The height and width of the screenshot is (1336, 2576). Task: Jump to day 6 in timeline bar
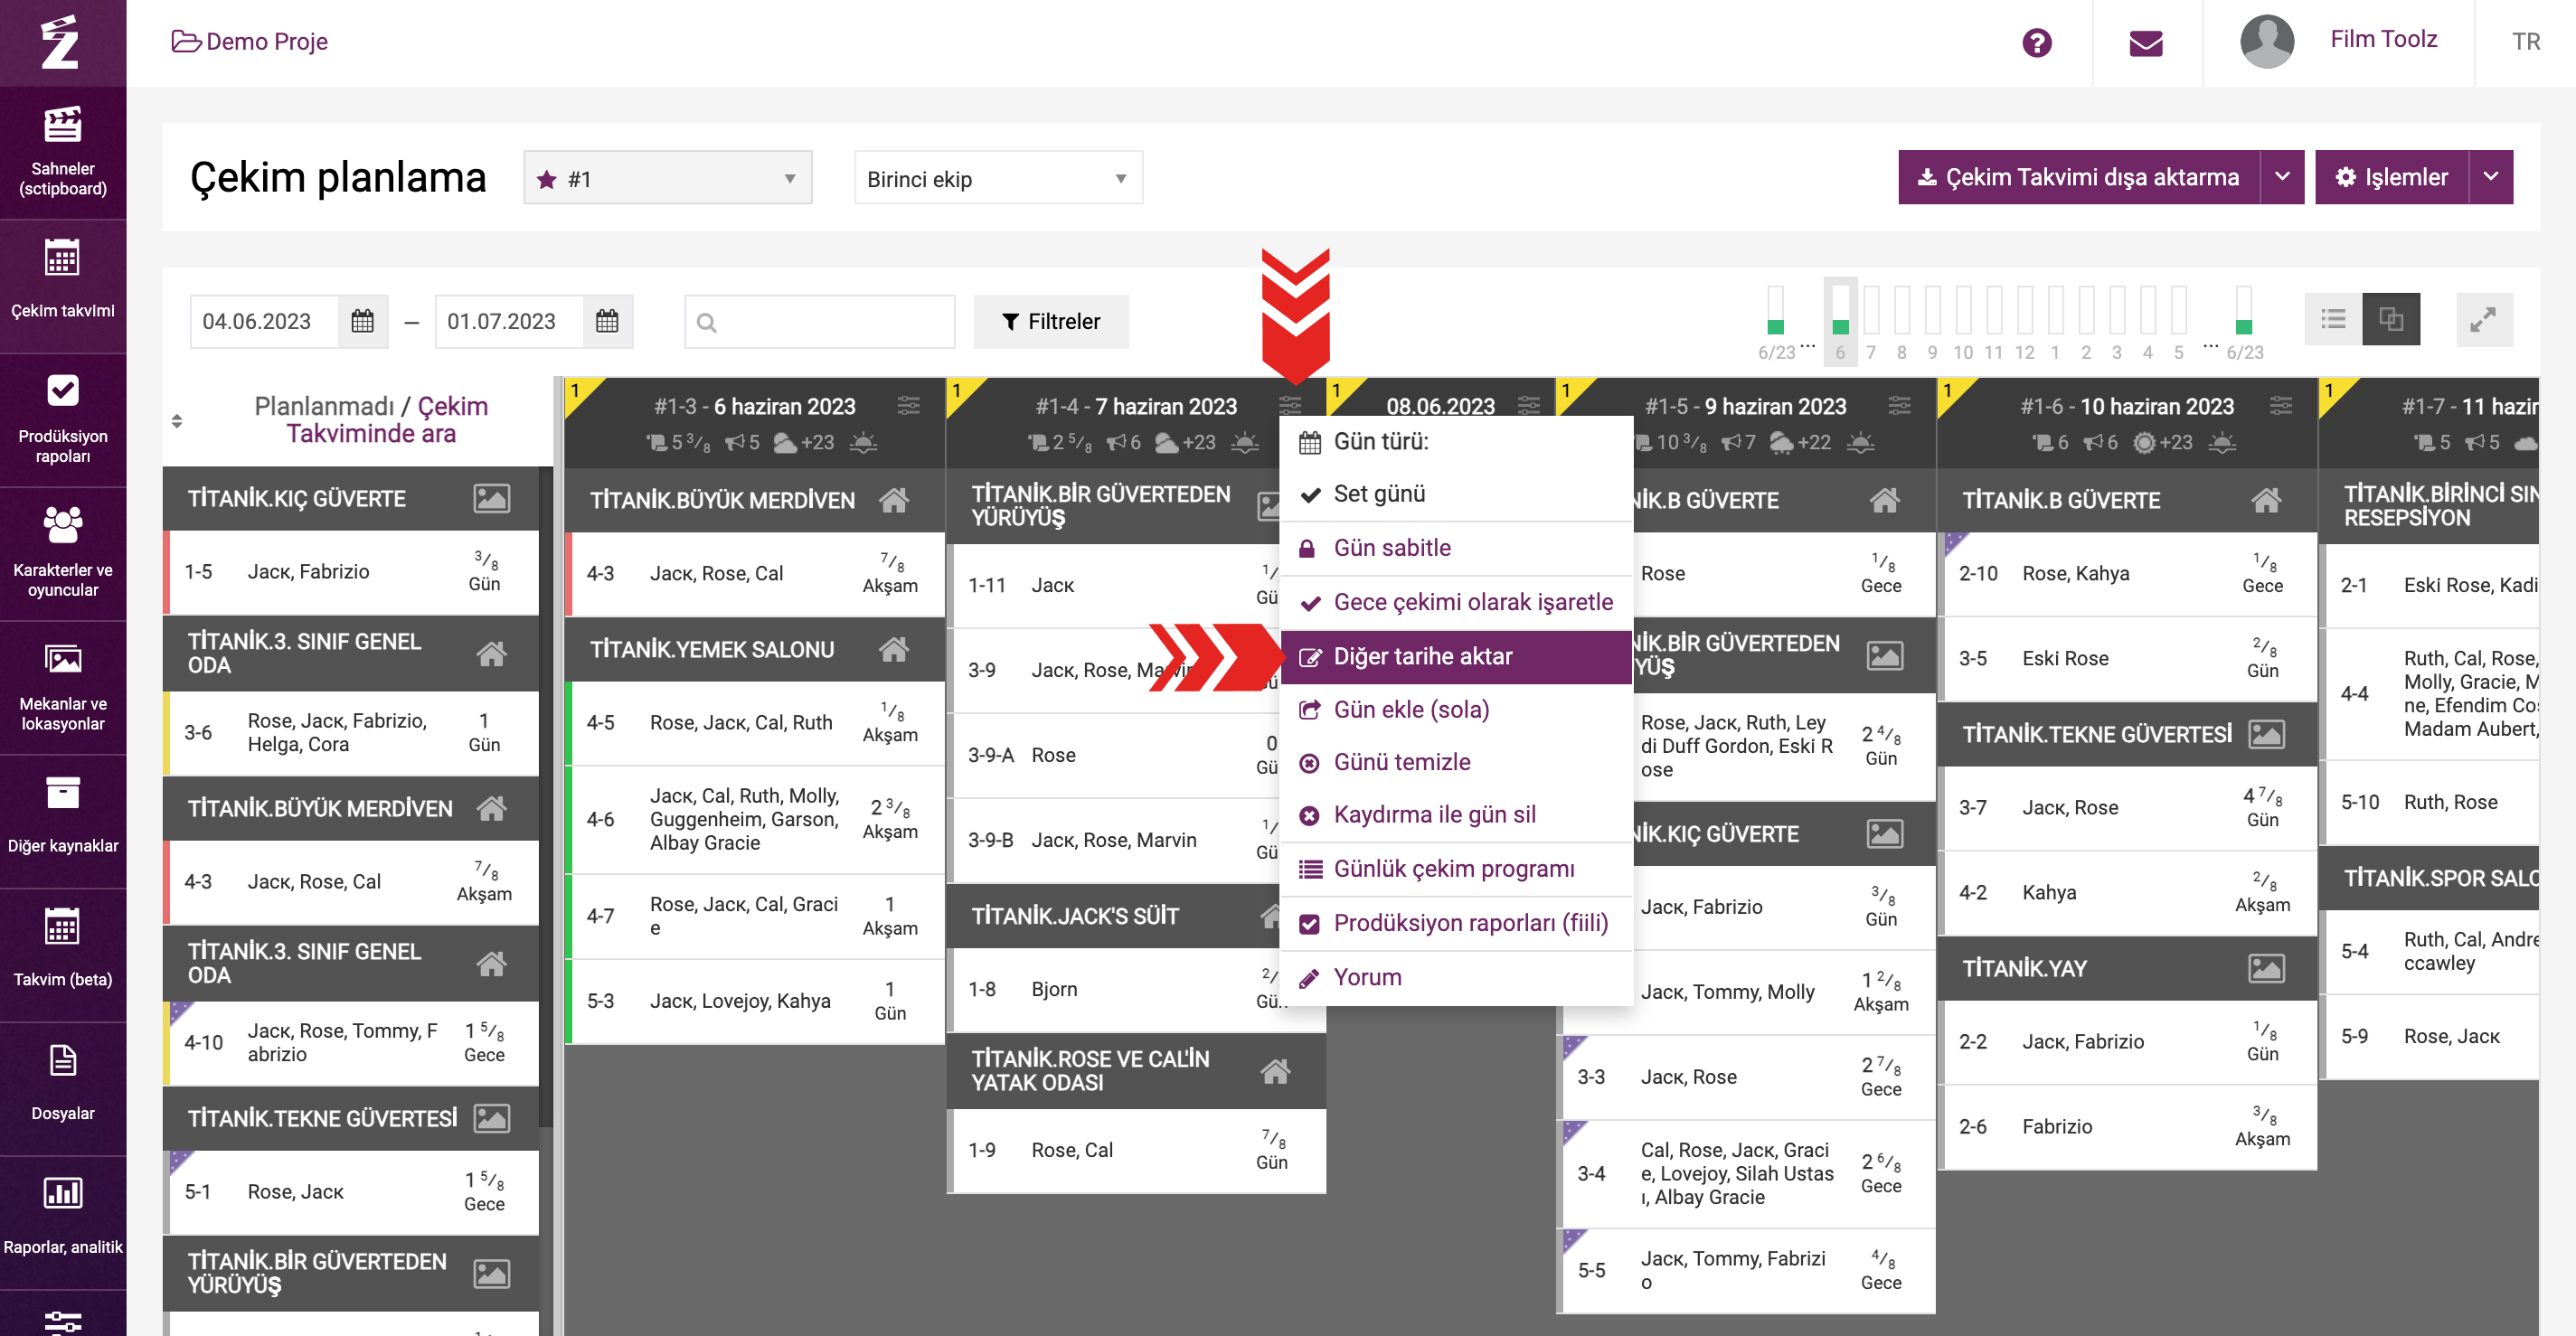point(1840,322)
